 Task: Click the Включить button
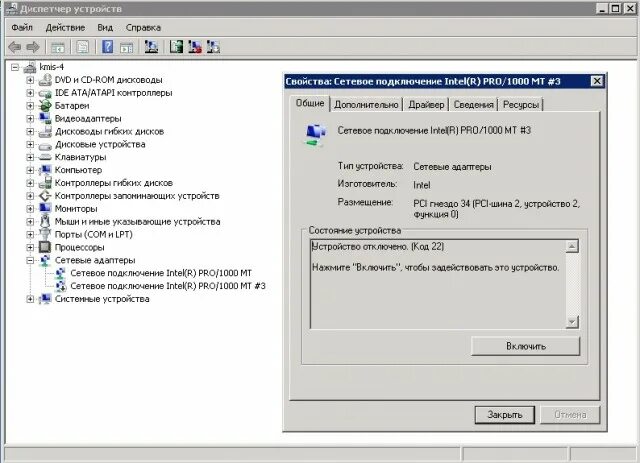pos(526,346)
